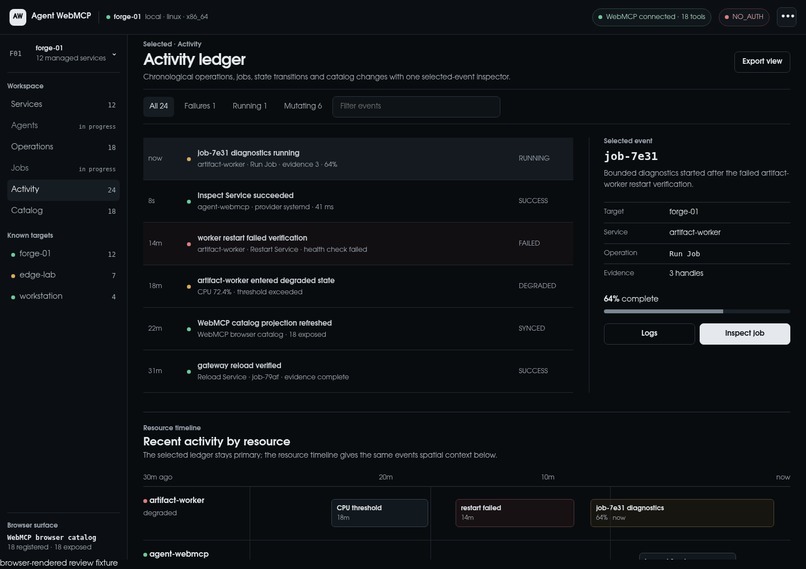Focus the Filter events input field

[416, 106]
